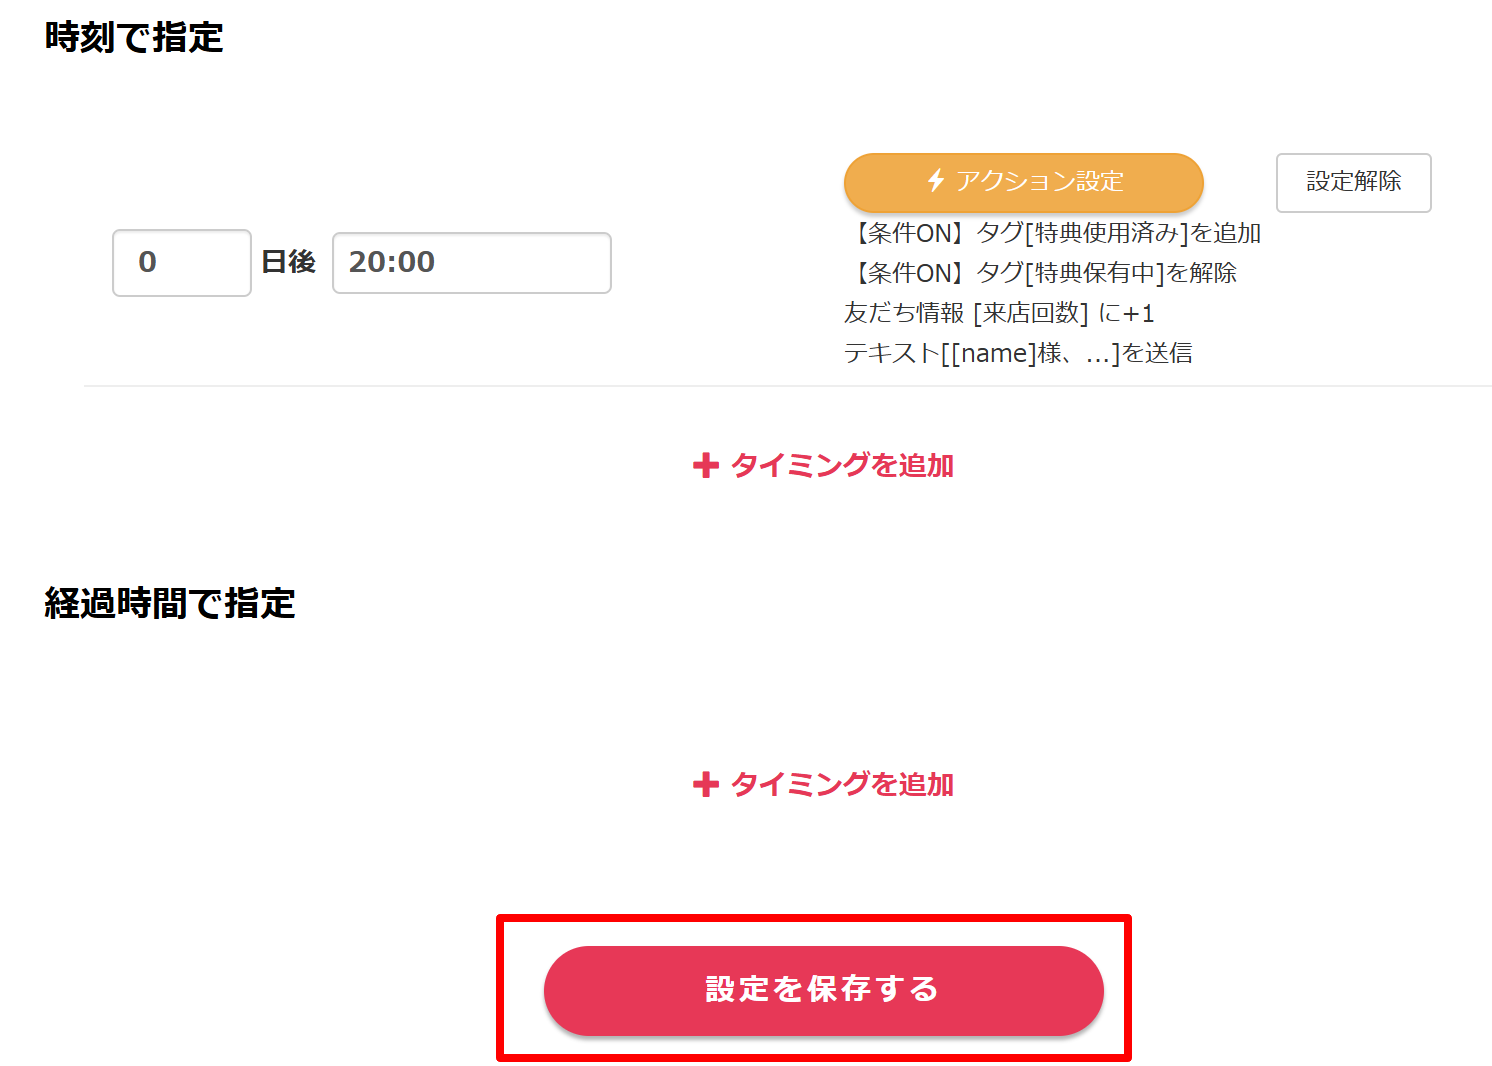Screen dimensions: 1492x1066
Task: Click the 時刻で指定 section heading
Action: 135,35
